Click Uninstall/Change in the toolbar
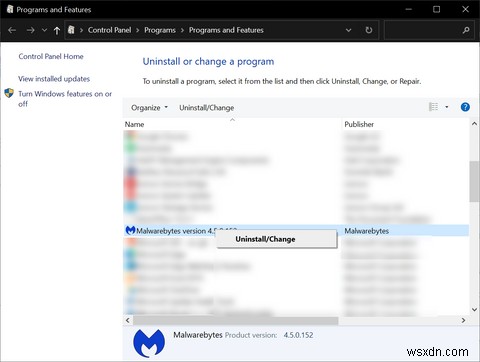 tap(207, 108)
